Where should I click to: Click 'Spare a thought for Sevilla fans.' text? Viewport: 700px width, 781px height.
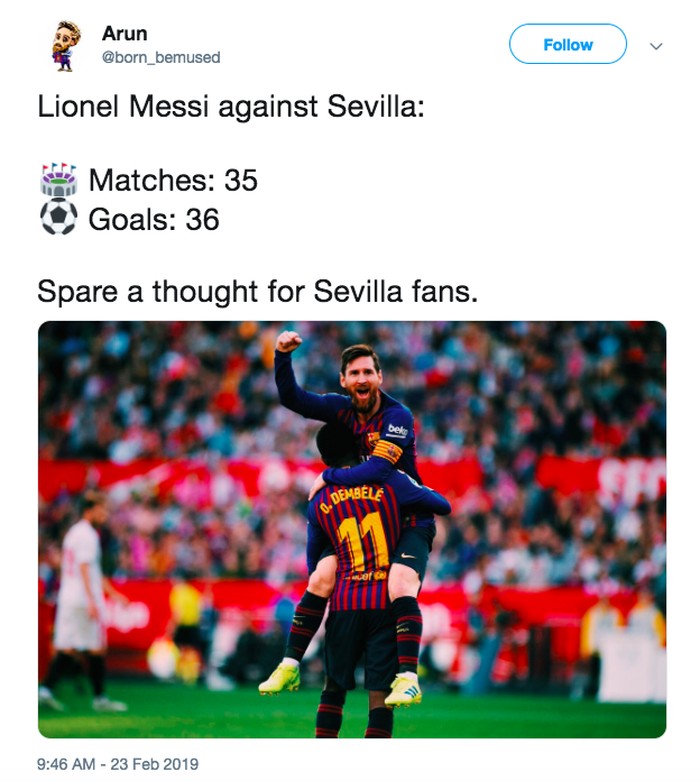(258, 292)
